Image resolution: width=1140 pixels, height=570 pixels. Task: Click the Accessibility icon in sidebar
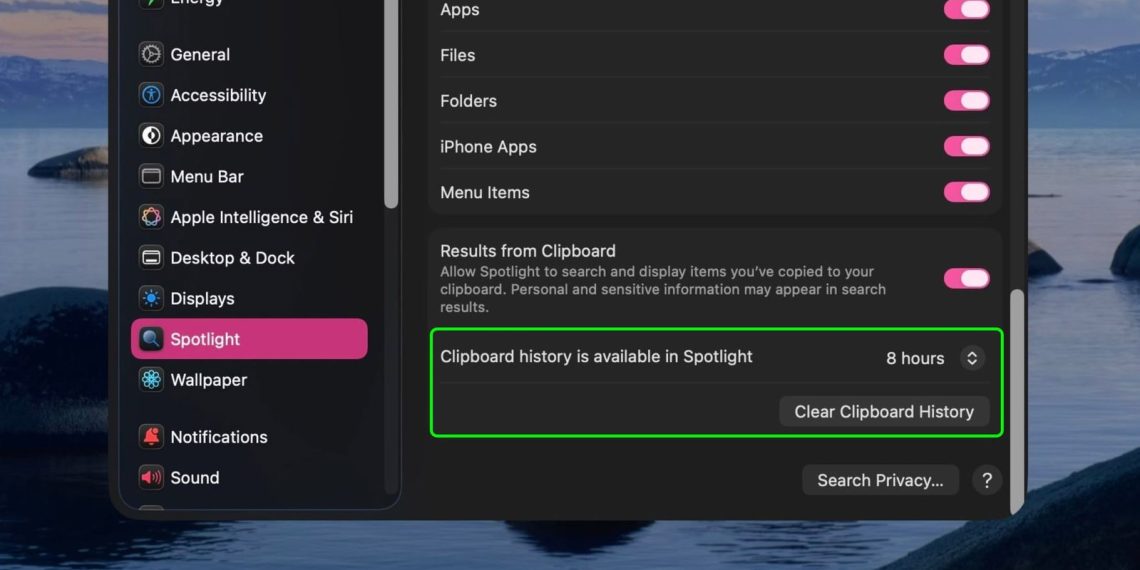point(151,95)
